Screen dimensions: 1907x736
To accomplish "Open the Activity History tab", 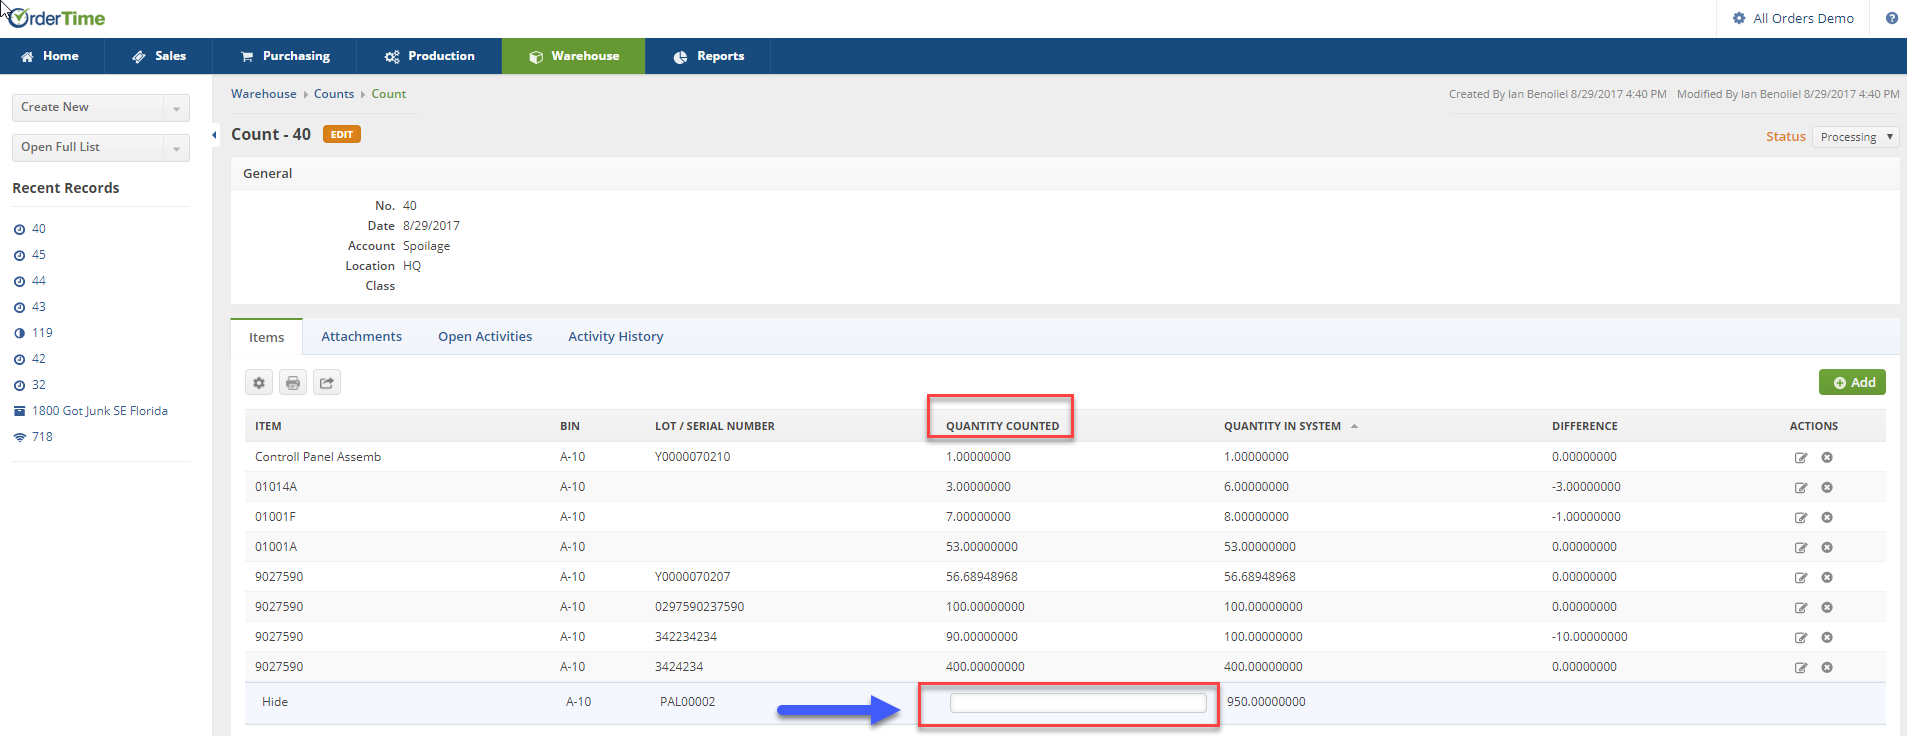I will (615, 337).
